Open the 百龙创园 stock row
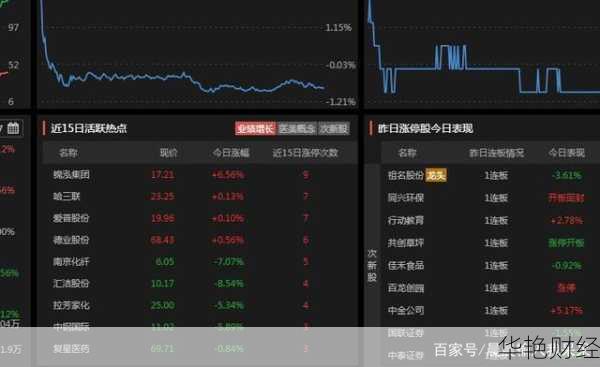 point(491,288)
